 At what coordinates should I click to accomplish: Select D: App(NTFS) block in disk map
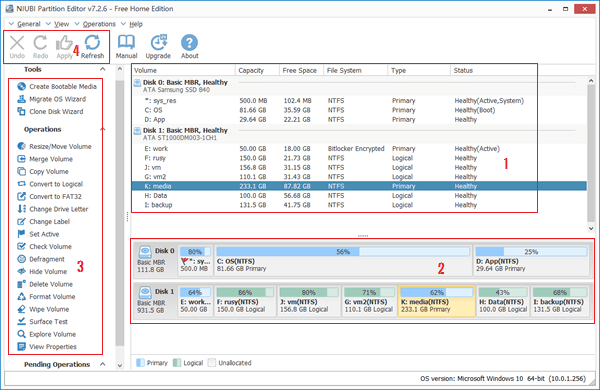tap(531, 260)
